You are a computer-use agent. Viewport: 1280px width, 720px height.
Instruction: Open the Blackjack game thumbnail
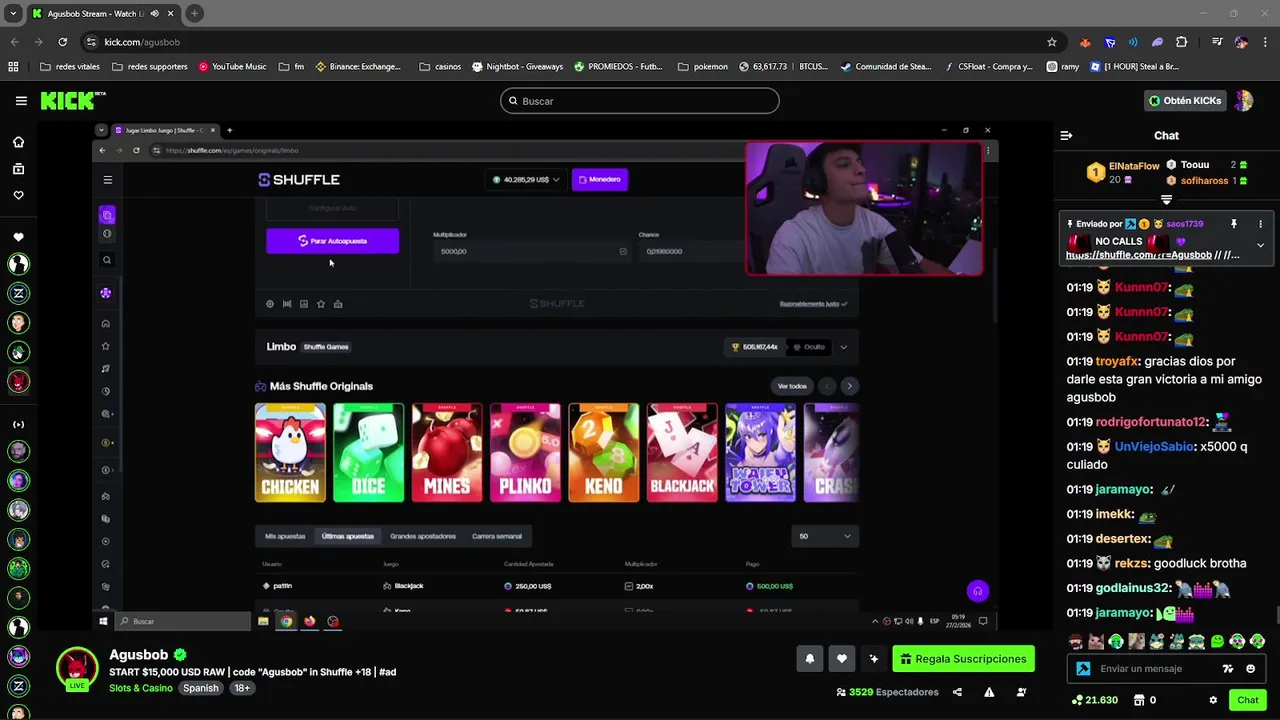coord(682,452)
